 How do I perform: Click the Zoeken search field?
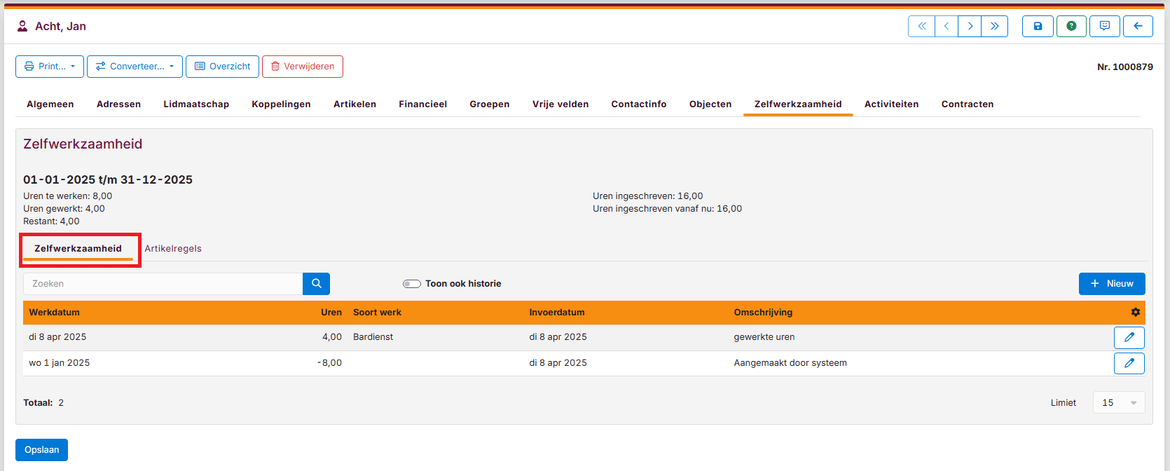(x=162, y=284)
